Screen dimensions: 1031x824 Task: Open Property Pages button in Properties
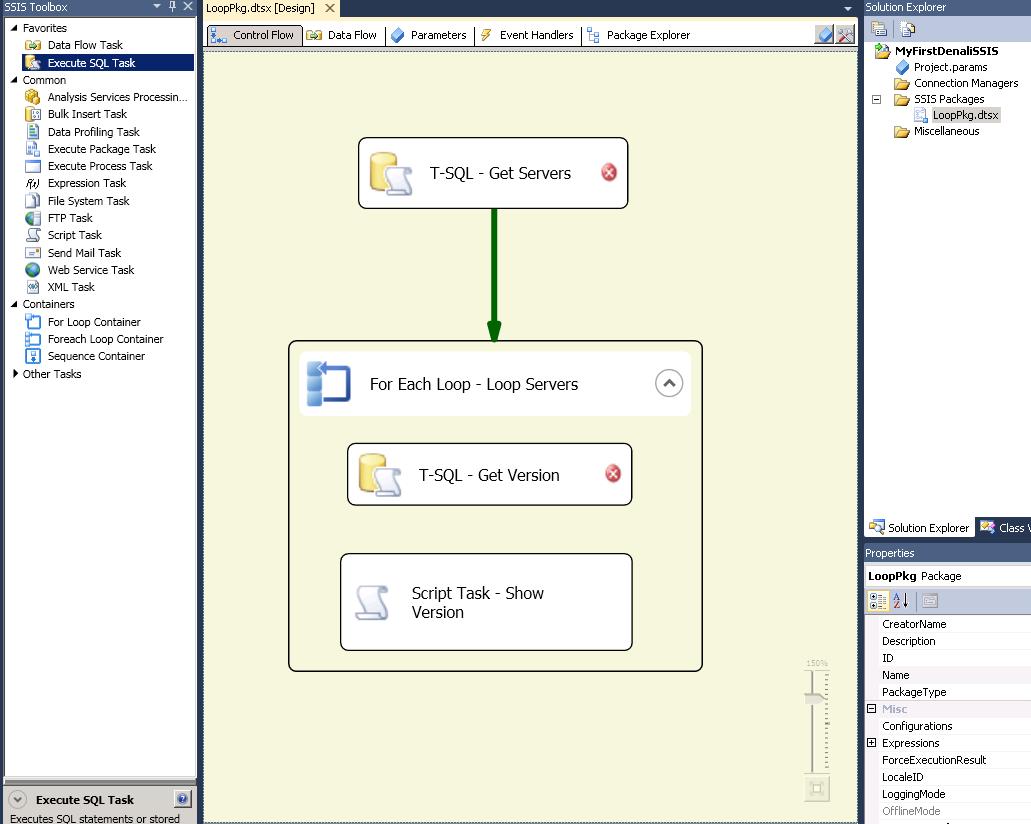click(930, 600)
